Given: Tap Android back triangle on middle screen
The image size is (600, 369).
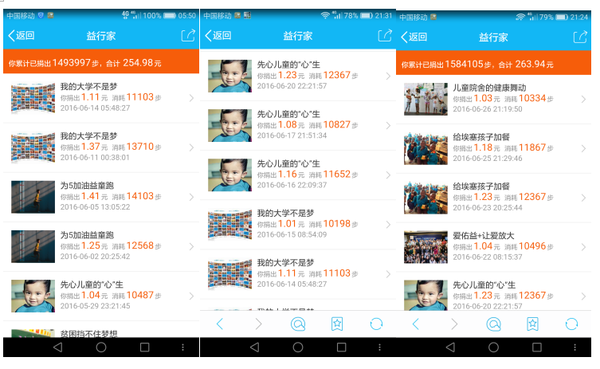Looking at the screenshot, I should (254, 347).
